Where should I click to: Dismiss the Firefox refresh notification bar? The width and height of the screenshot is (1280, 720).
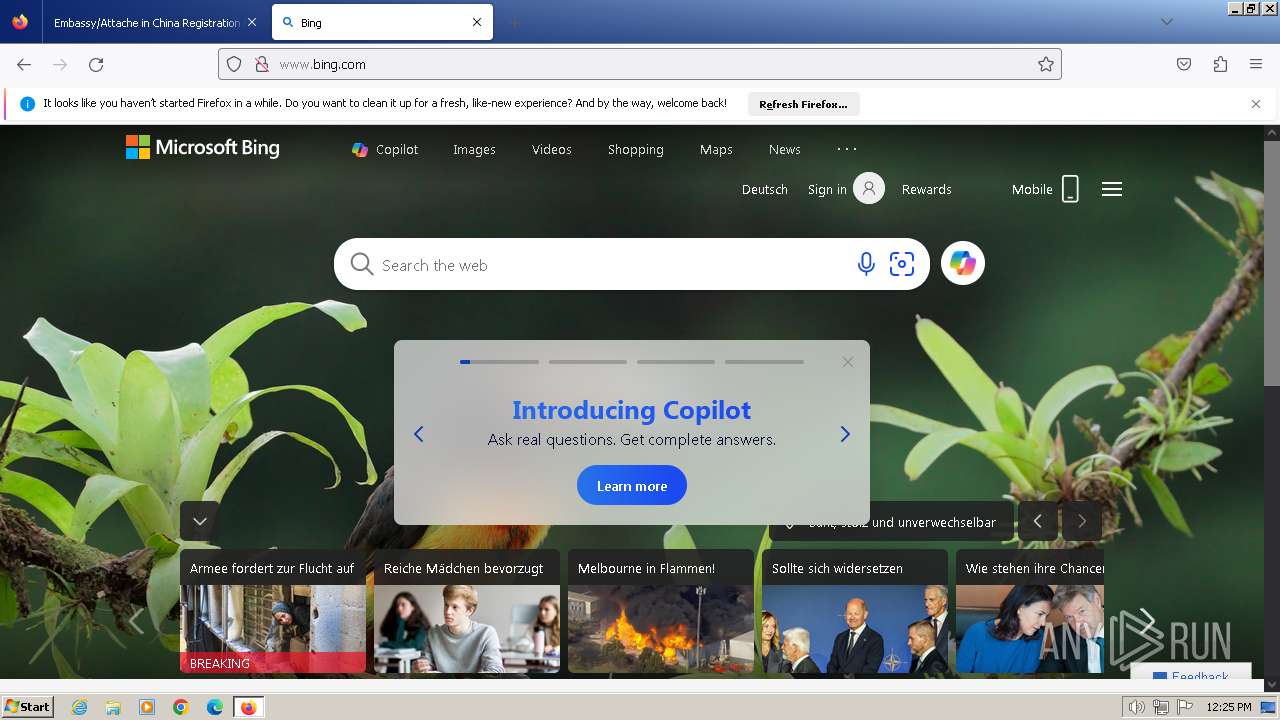pyautogui.click(x=1256, y=103)
